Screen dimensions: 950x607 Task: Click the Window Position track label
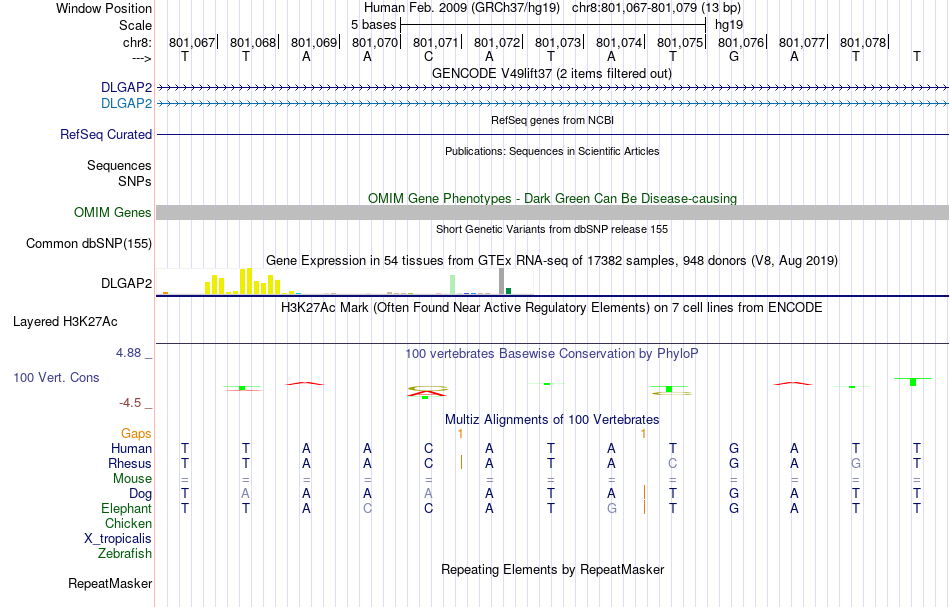point(104,8)
